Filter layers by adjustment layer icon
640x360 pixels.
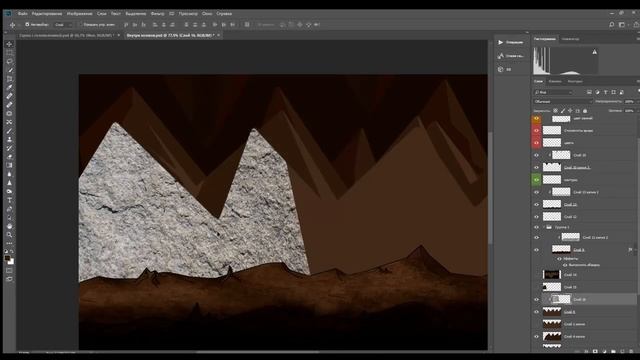(x=598, y=93)
